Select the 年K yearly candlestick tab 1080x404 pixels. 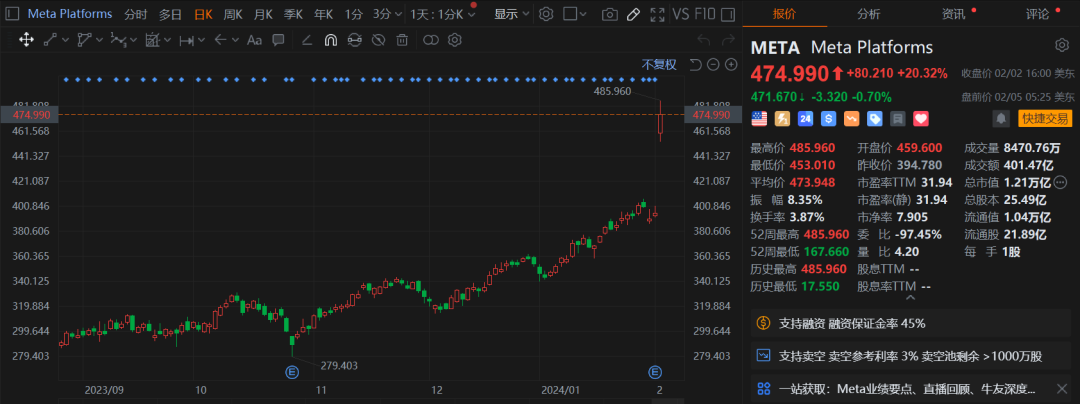(x=323, y=14)
